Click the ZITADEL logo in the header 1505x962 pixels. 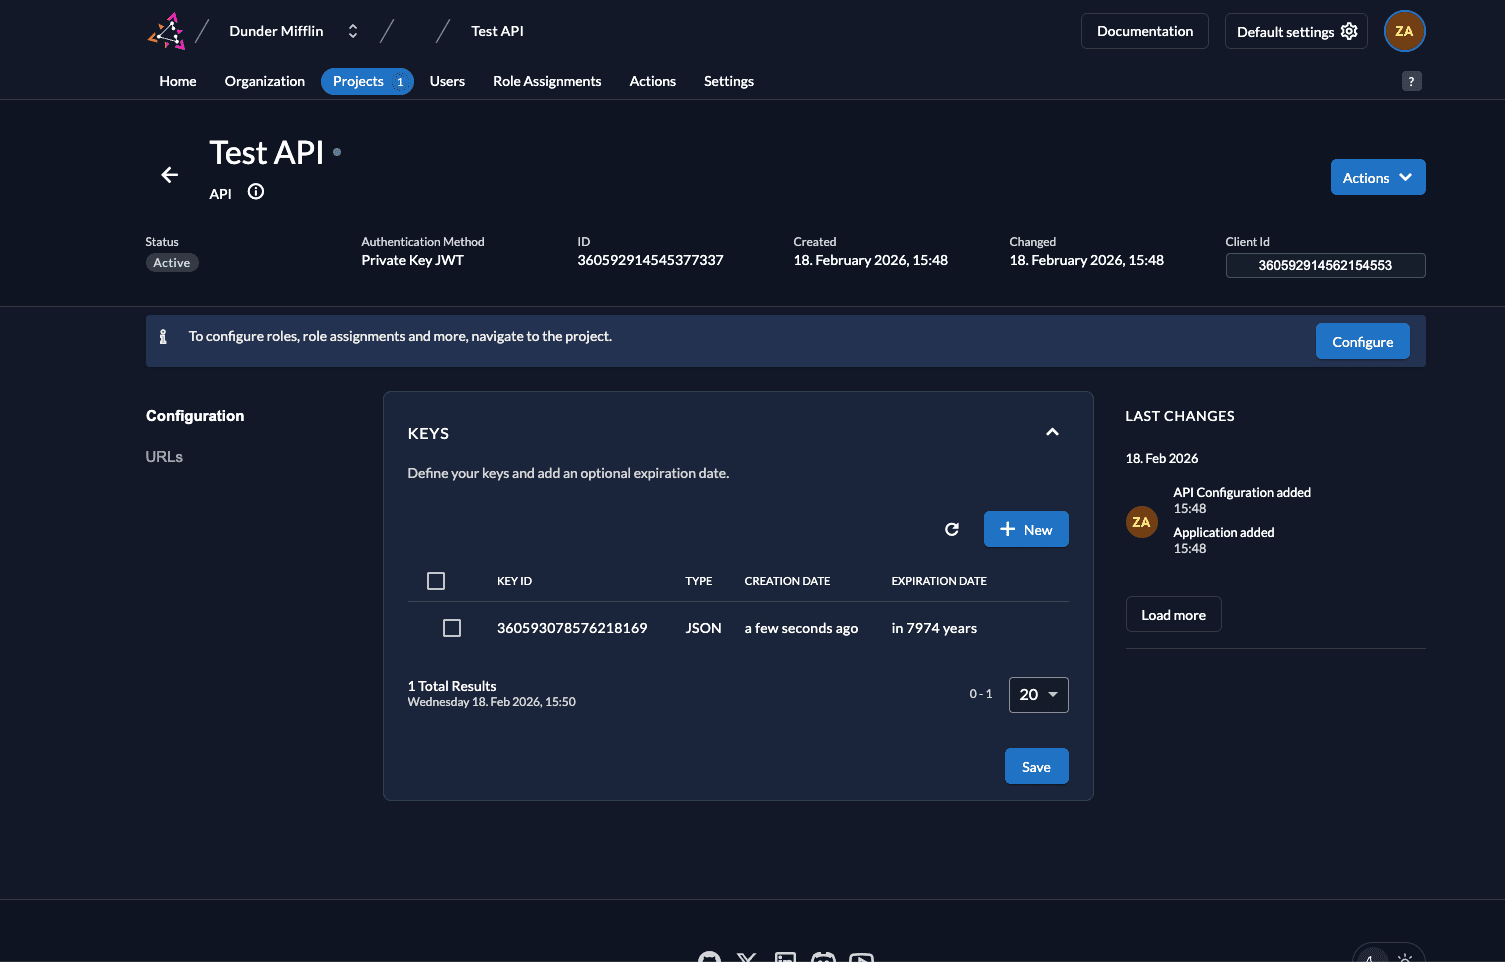pos(167,31)
